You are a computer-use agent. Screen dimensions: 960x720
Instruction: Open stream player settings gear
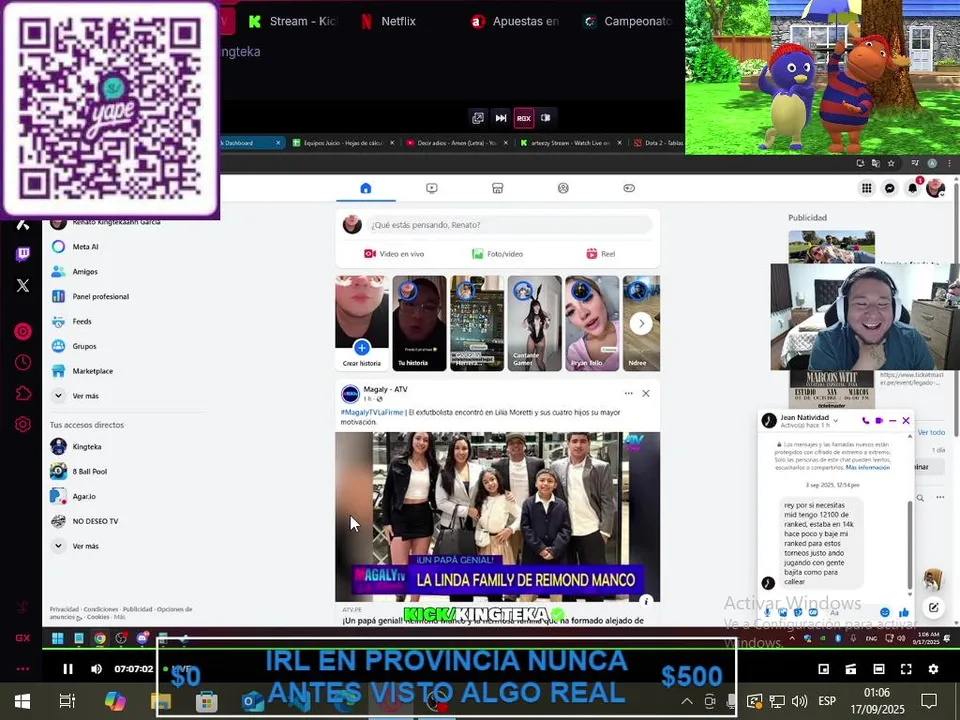(933, 669)
